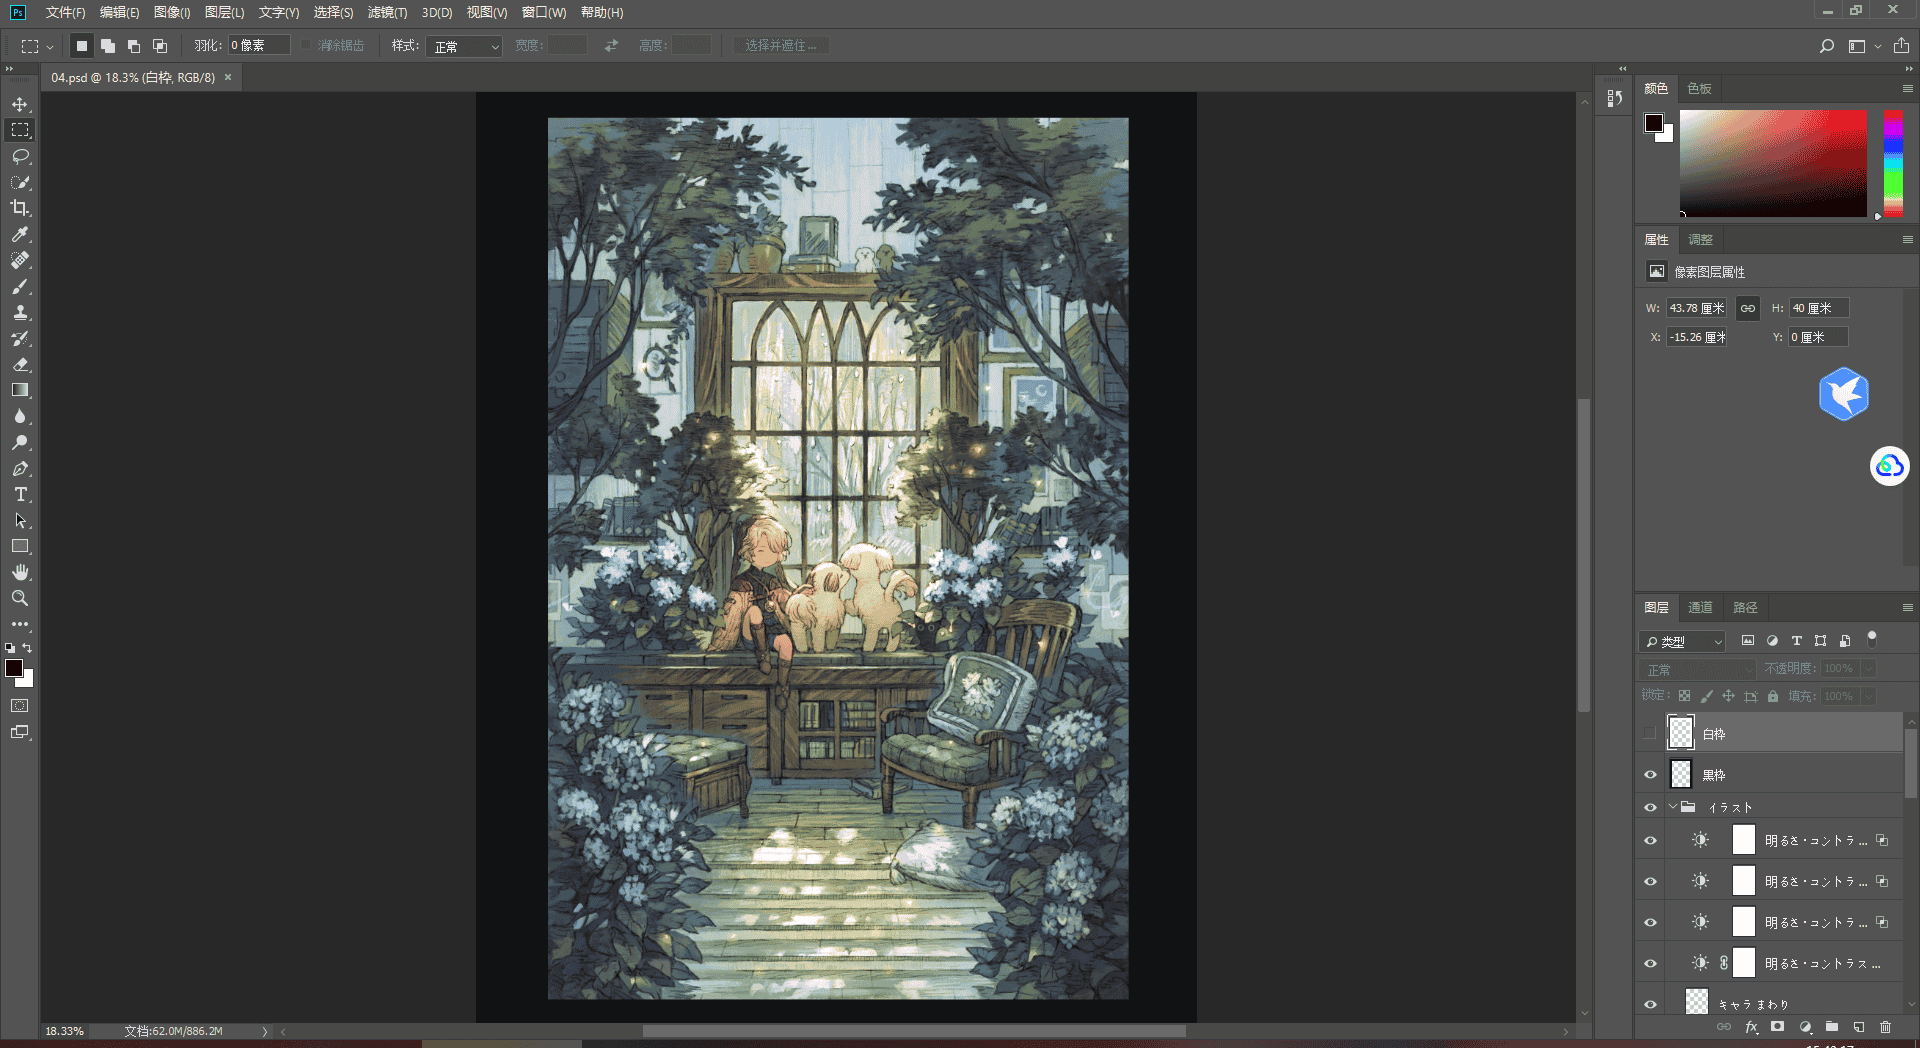This screenshot has width=1920, height=1048.
Task: Select the Hand tool
Action: (x=20, y=572)
